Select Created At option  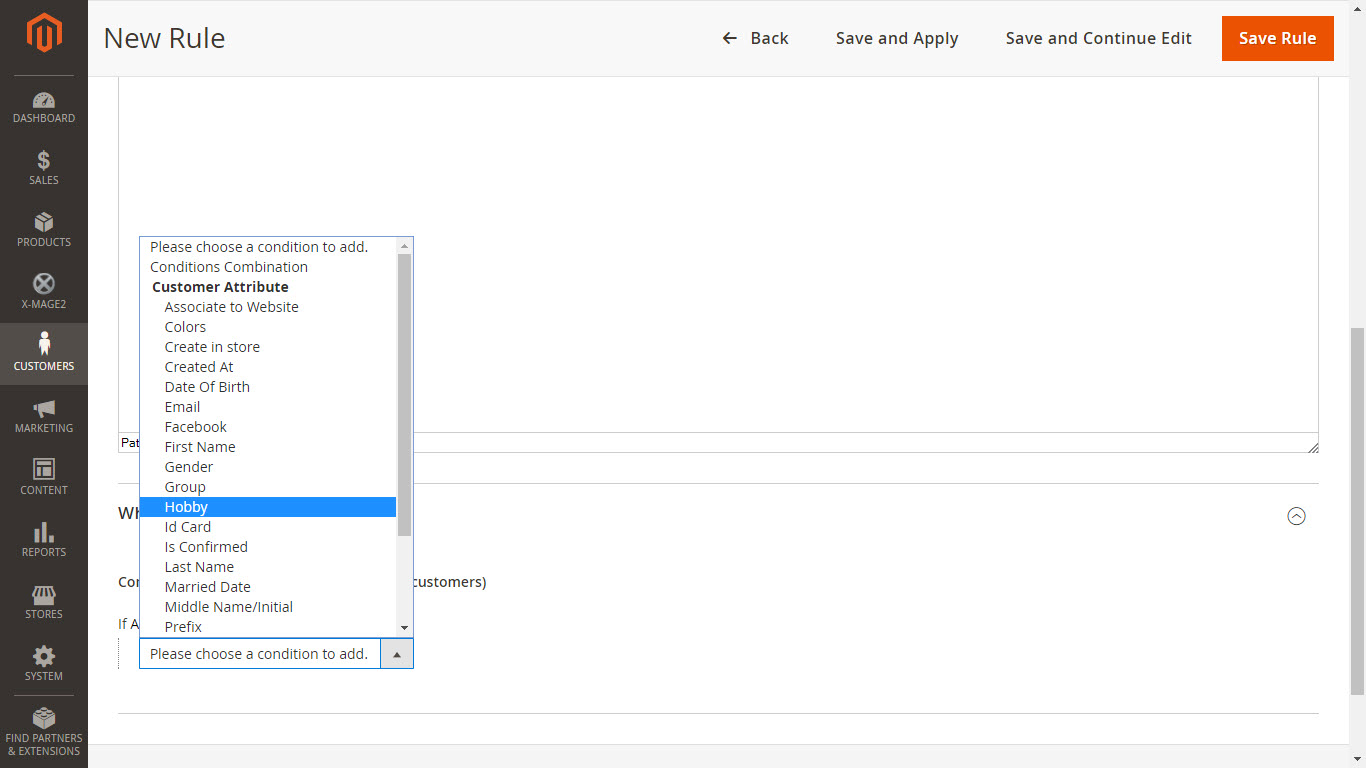pyautogui.click(x=268, y=367)
